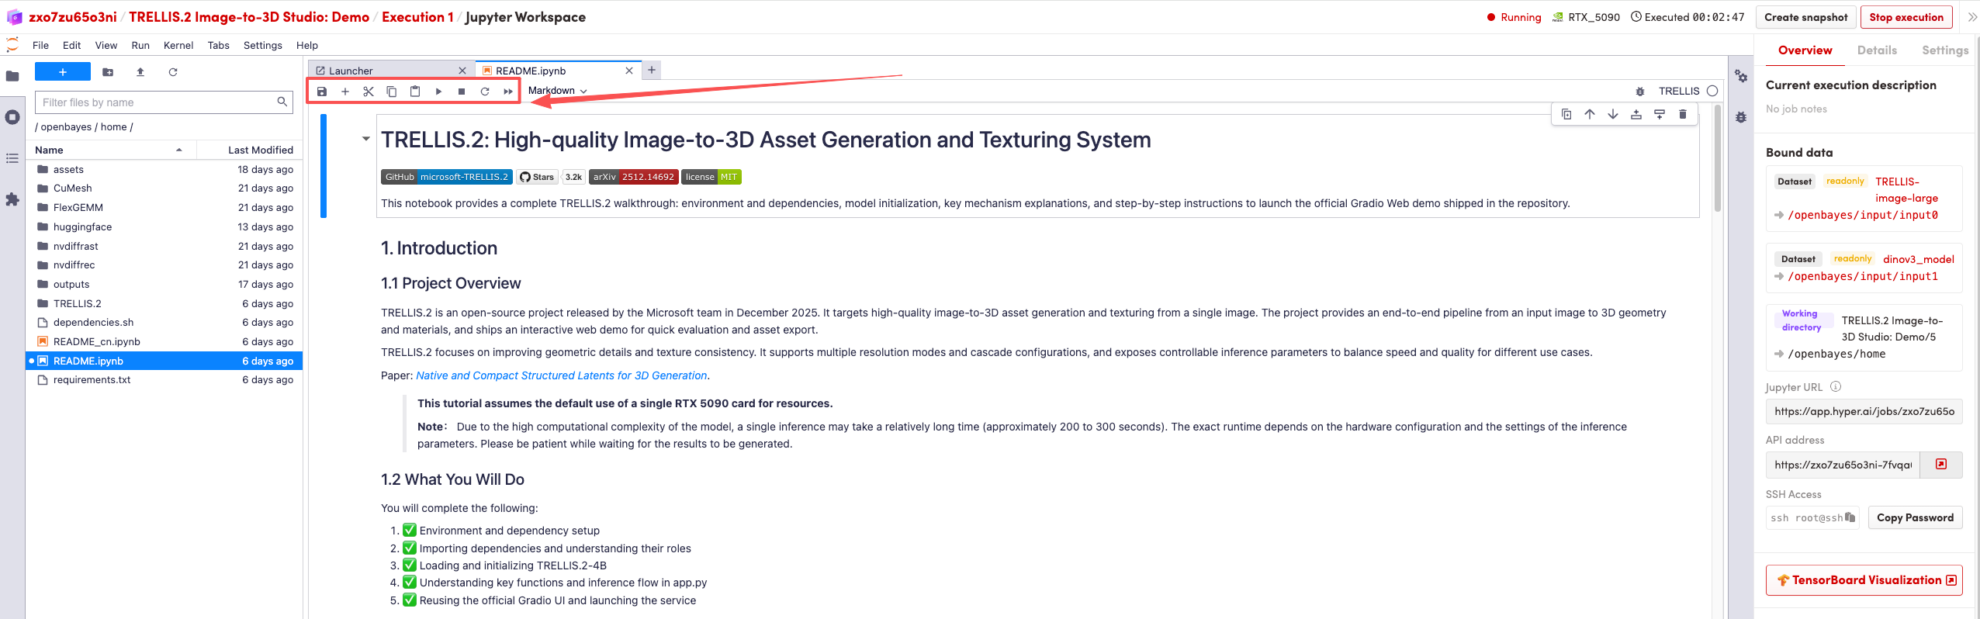Run the selected cell
Image resolution: width=1980 pixels, height=619 pixels.
tap(438, 91)
